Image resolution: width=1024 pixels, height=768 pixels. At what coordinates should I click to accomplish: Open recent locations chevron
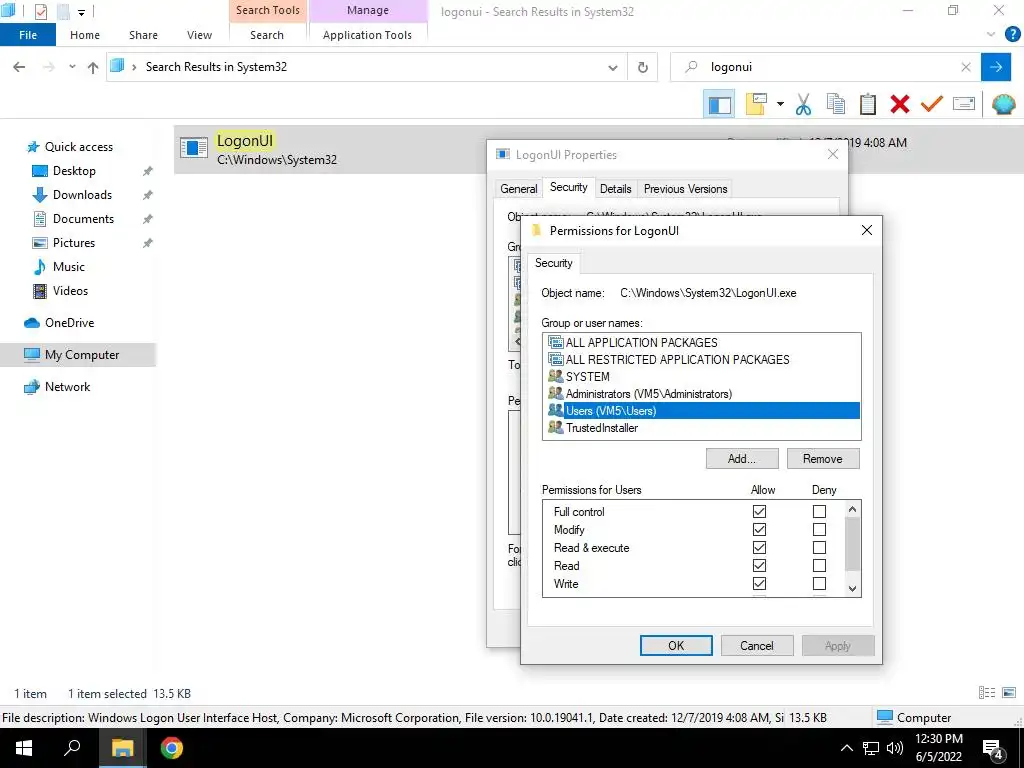coord(72,67)
